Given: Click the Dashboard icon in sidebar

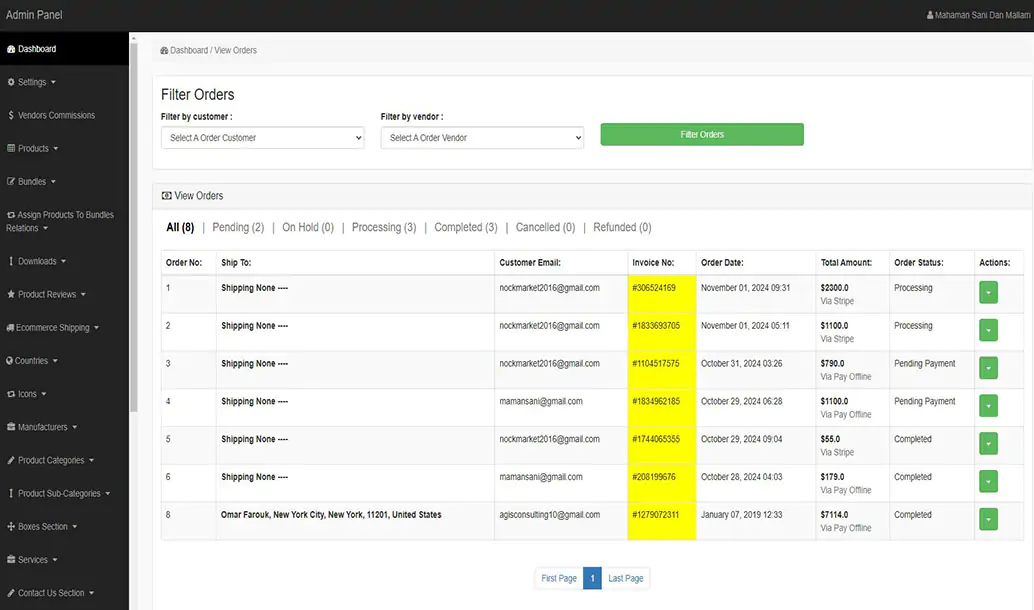Looking at the screenshot, I should pos(11,49).
